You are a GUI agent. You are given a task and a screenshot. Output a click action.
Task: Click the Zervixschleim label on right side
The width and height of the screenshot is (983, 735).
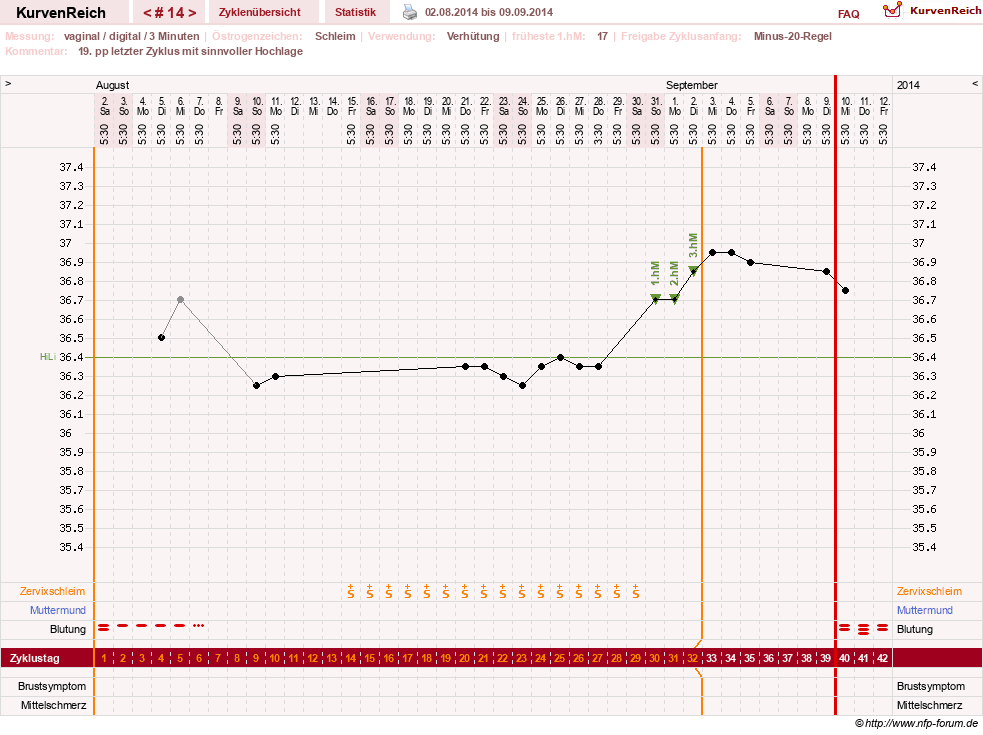(929, 591)
